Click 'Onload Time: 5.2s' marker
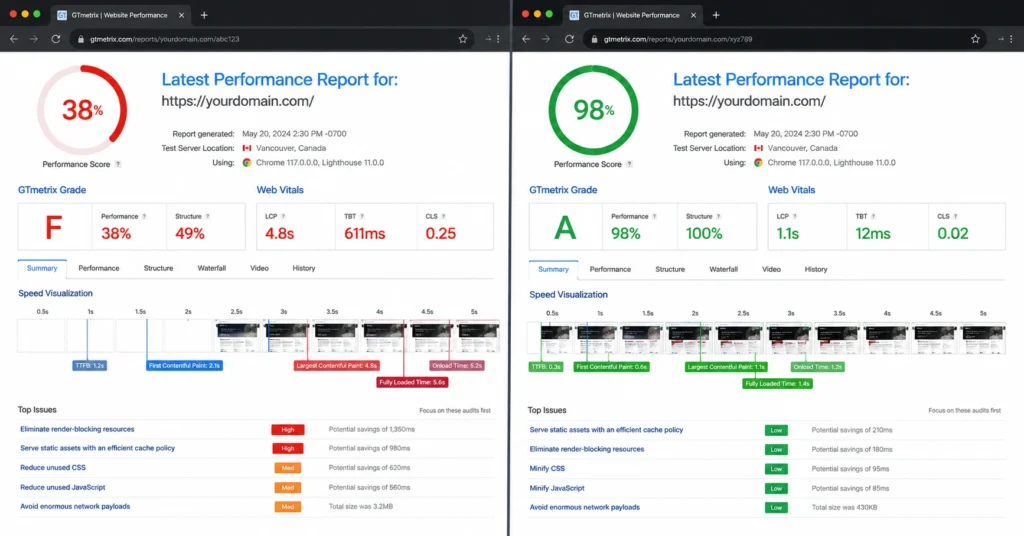 point(457,366)
